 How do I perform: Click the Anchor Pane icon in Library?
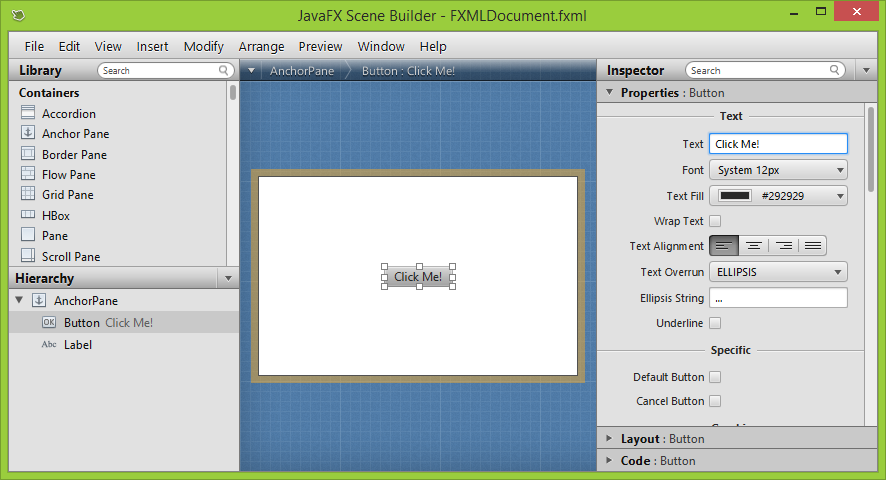[x=28, y=132]
